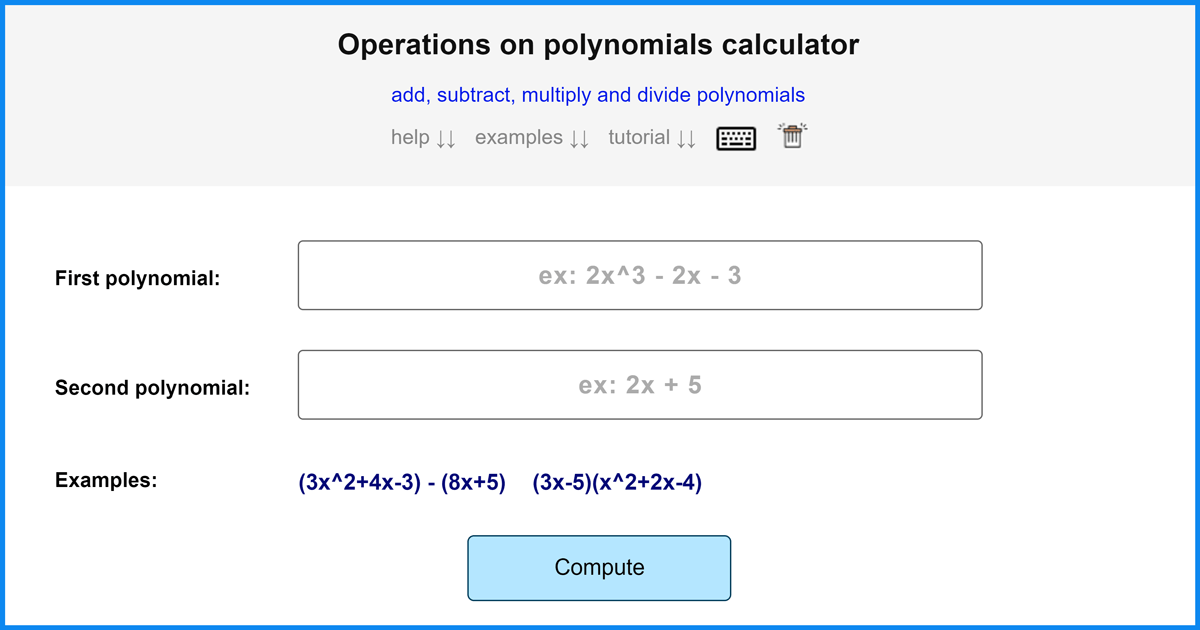Load example (3x^2+4x-3) - (8x+5)
Screen dimensions: 1200x630
tap(402, 483)
